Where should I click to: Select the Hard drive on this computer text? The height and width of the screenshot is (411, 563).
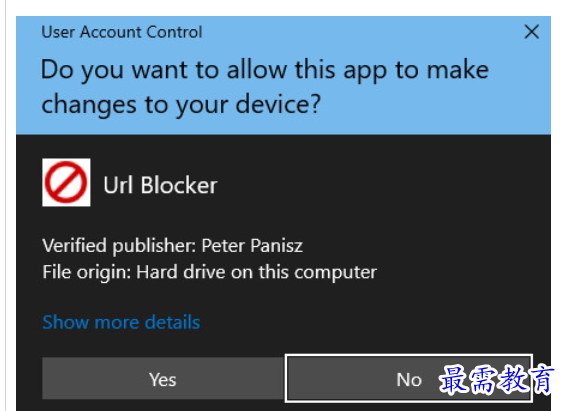pyautogui.click(x=256, y=272)
